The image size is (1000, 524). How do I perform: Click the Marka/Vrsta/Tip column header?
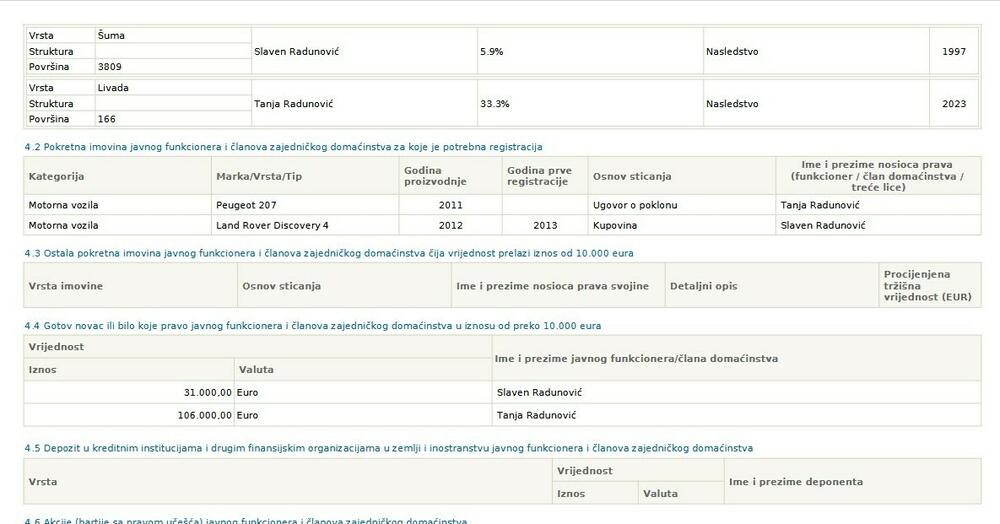pyautogui.click(x=258, y=176)
